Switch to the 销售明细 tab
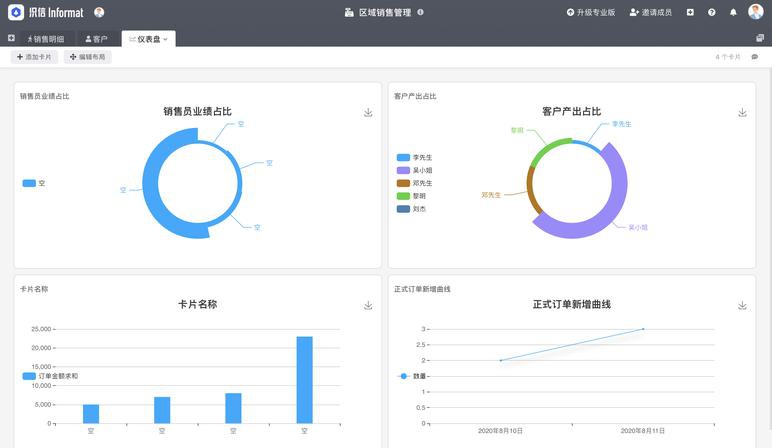The image size is (772, 448). tap(45, 39)
